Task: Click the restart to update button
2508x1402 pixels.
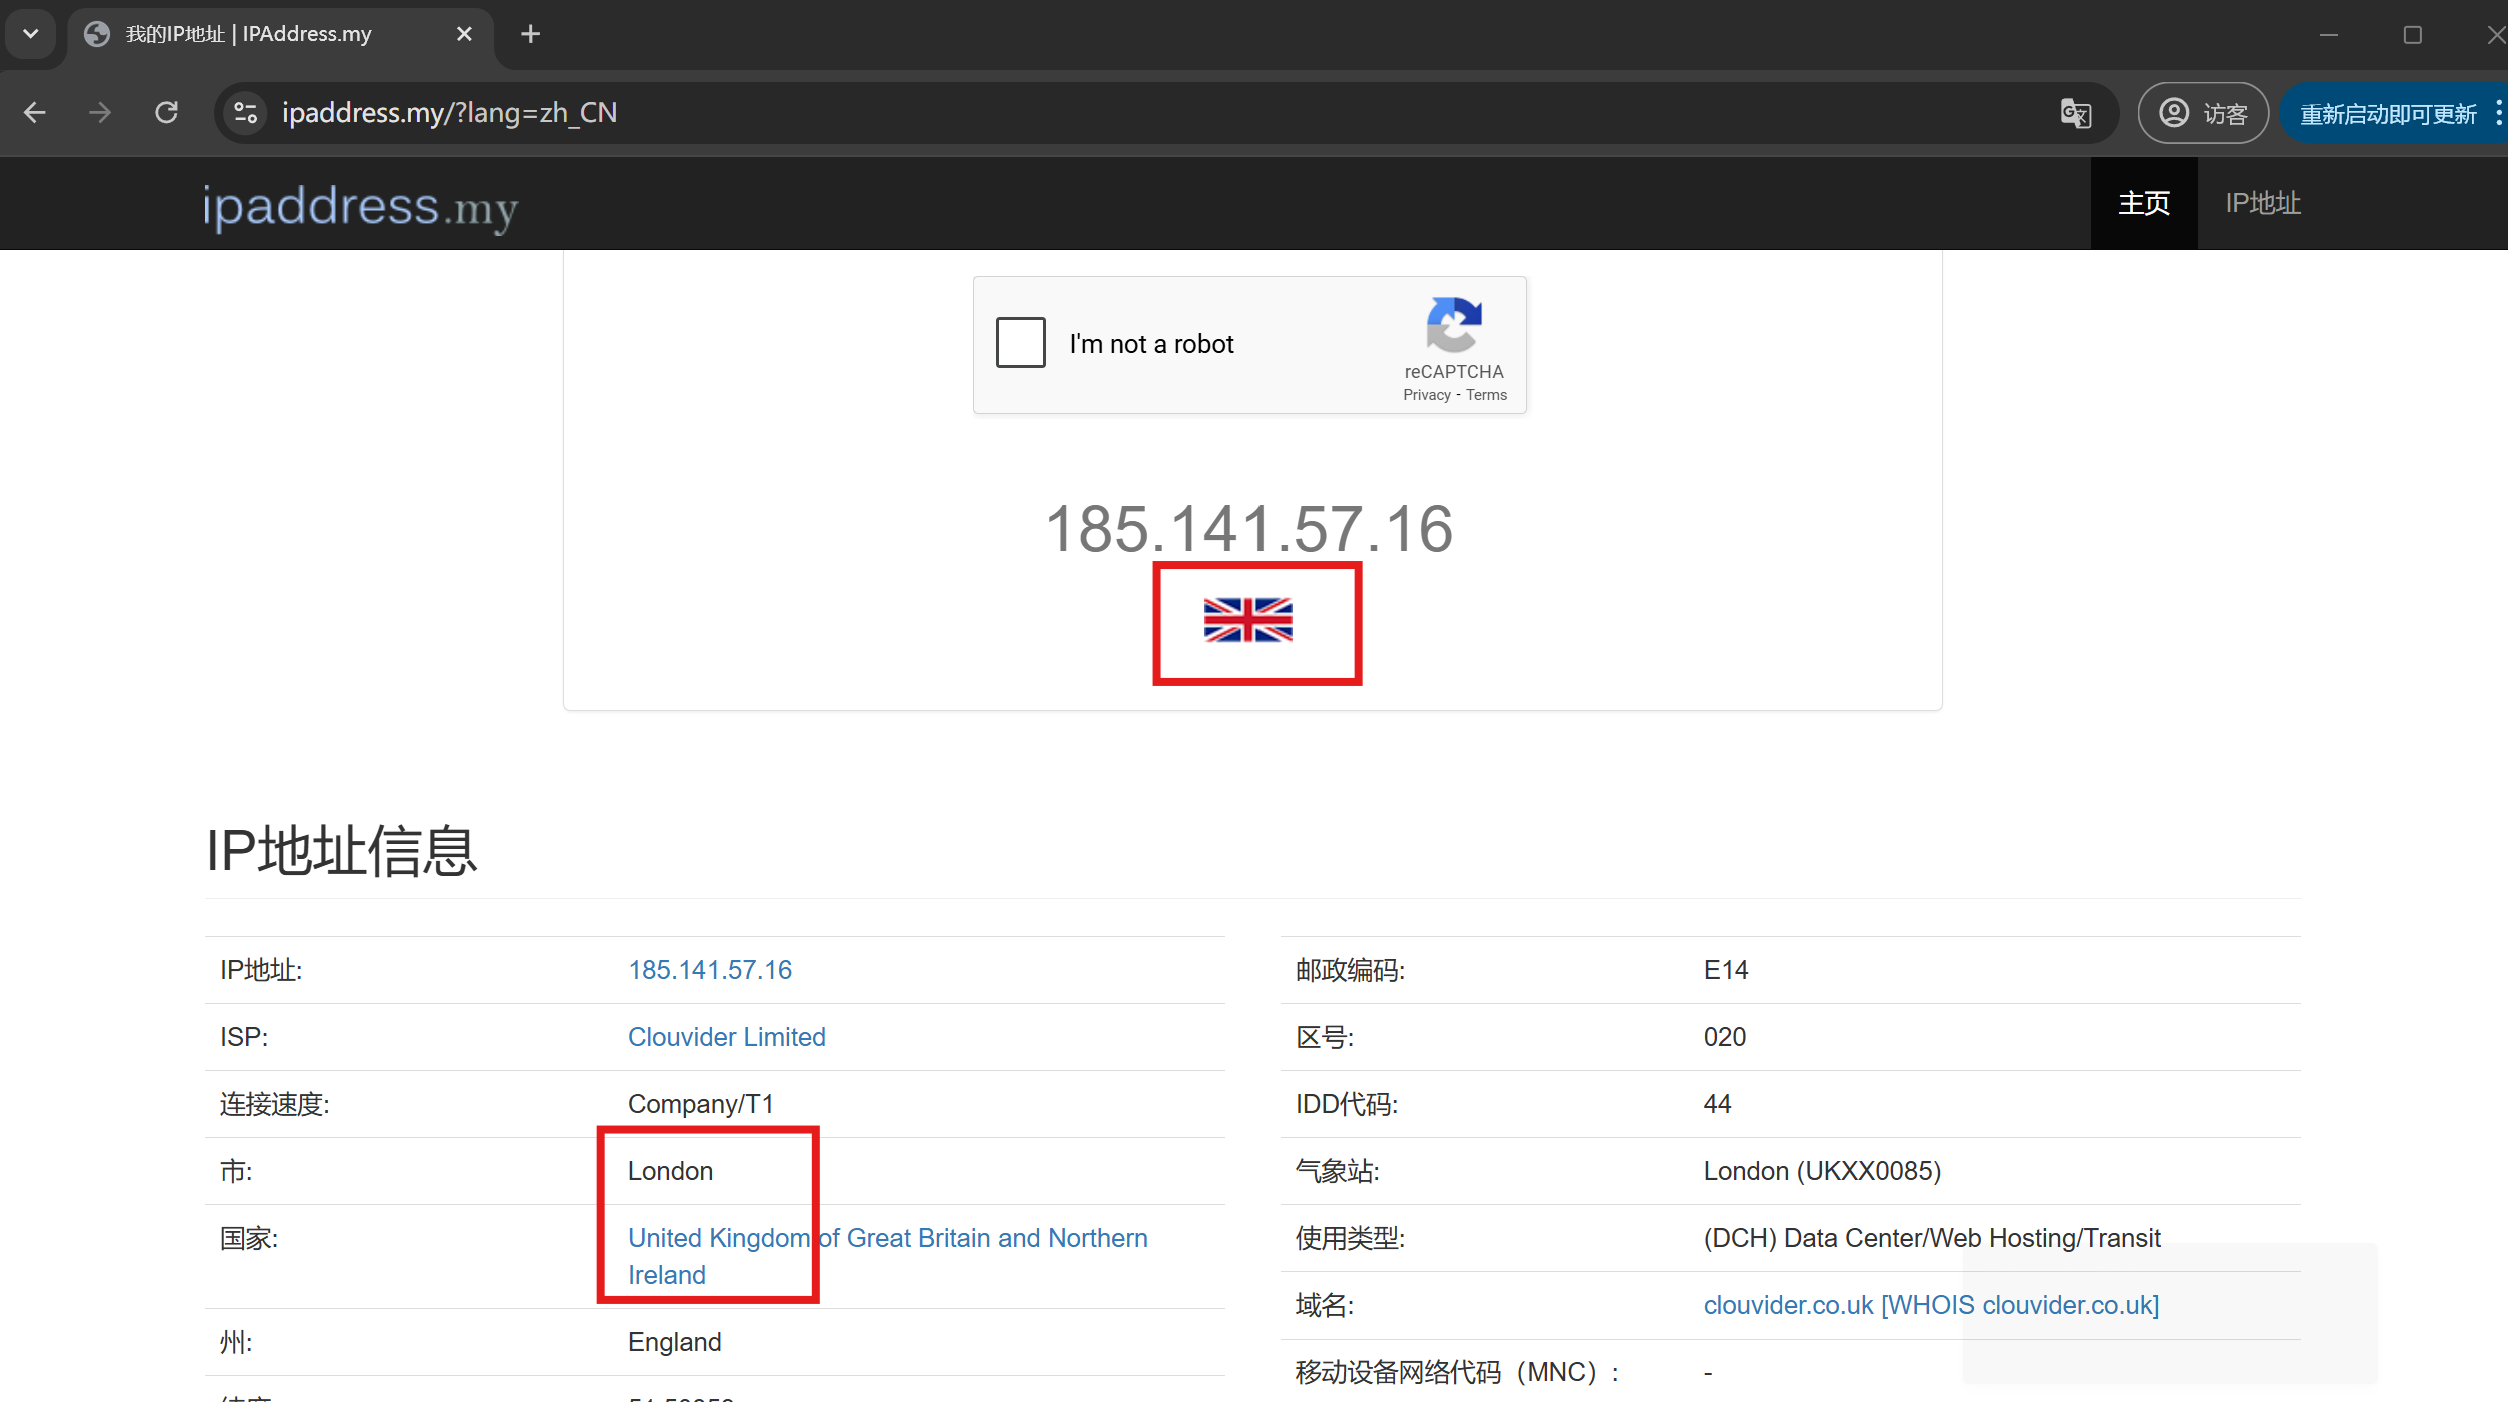Action: tap(2387, 114)
